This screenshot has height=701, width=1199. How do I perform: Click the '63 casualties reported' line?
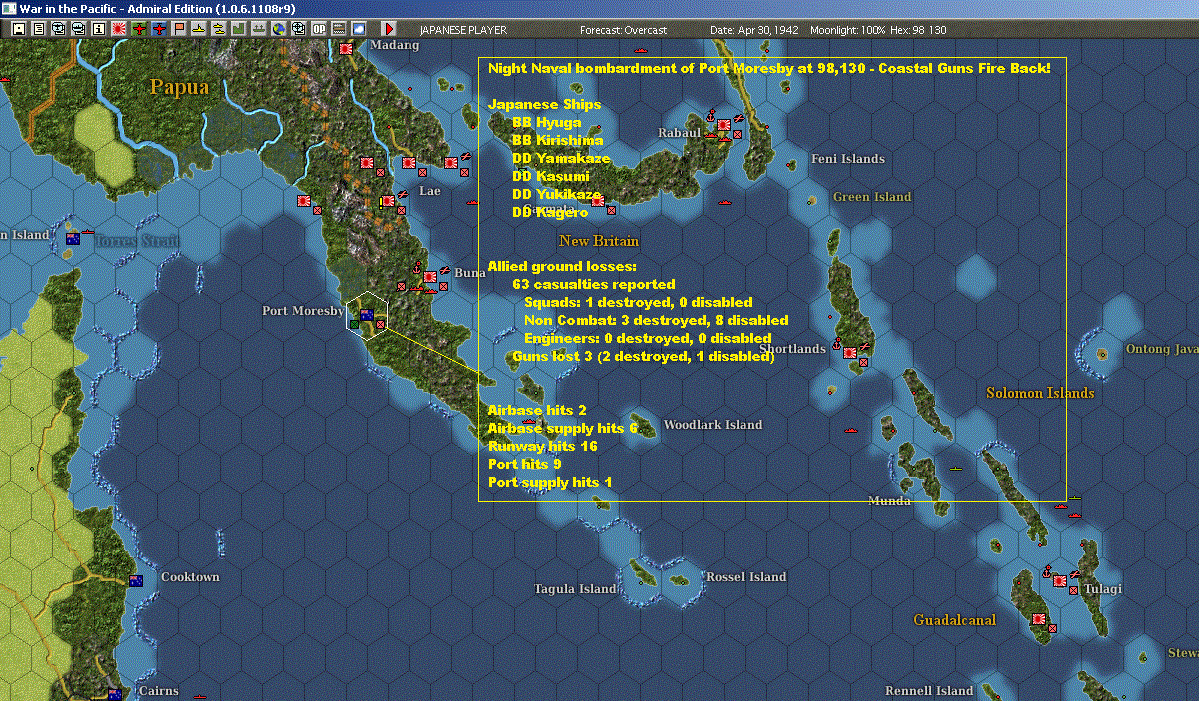click(594, 284)
